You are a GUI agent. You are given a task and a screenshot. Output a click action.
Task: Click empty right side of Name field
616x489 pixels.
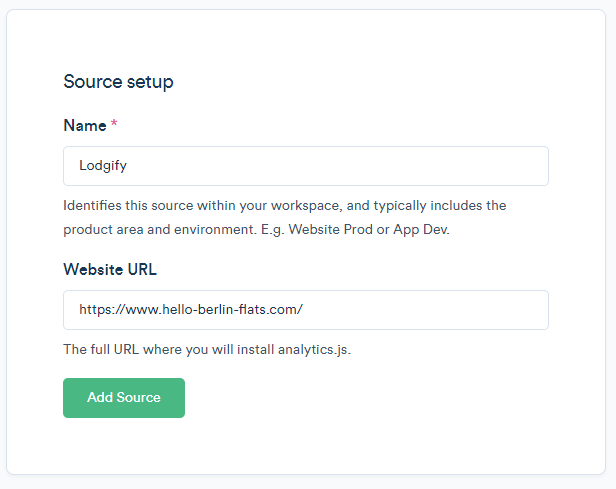click(450, 166)
